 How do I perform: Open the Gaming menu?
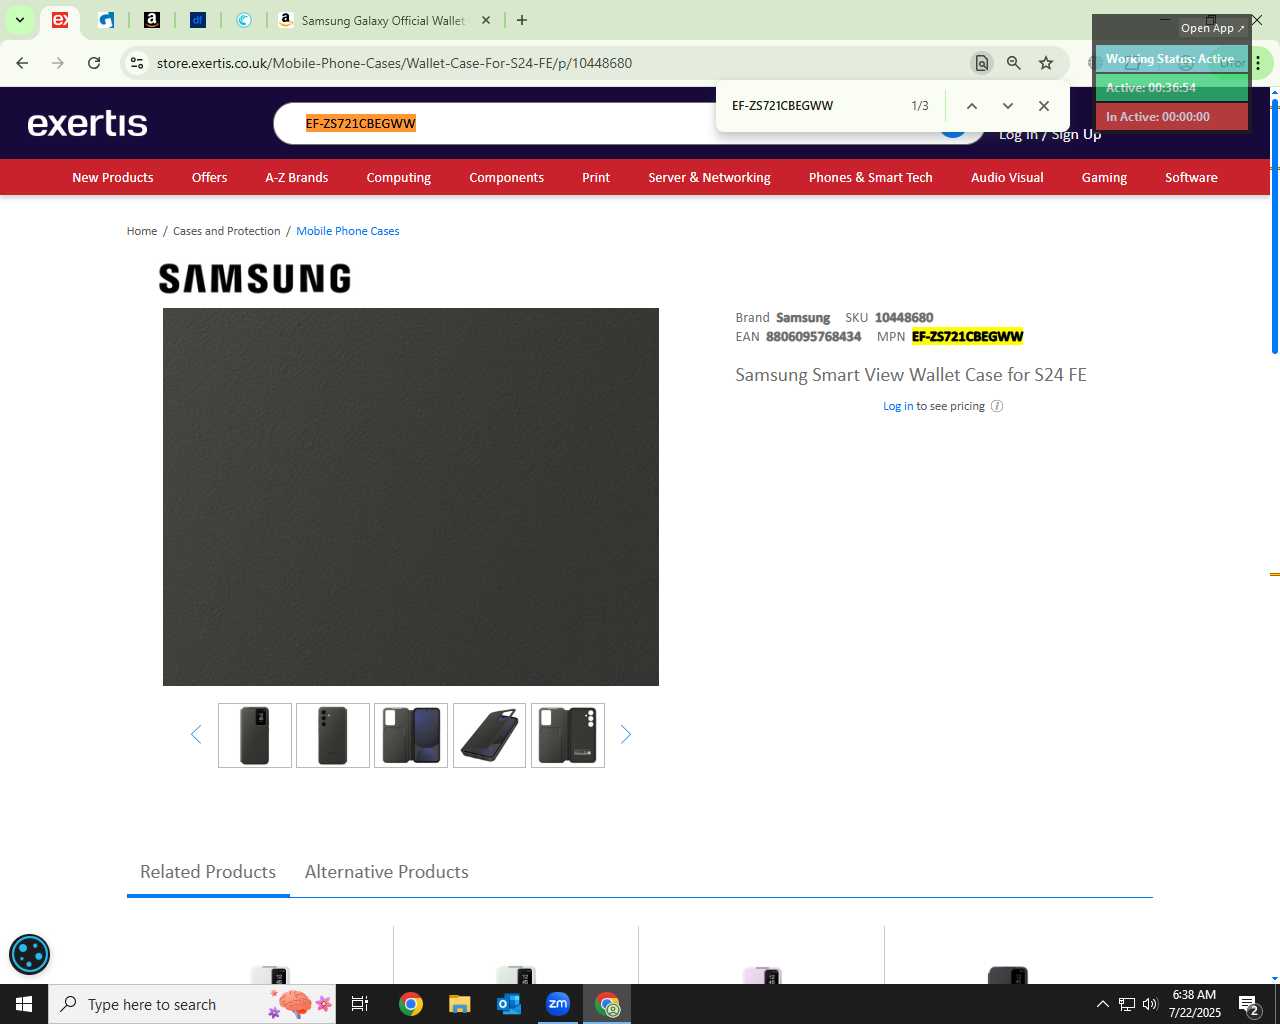1104,177
